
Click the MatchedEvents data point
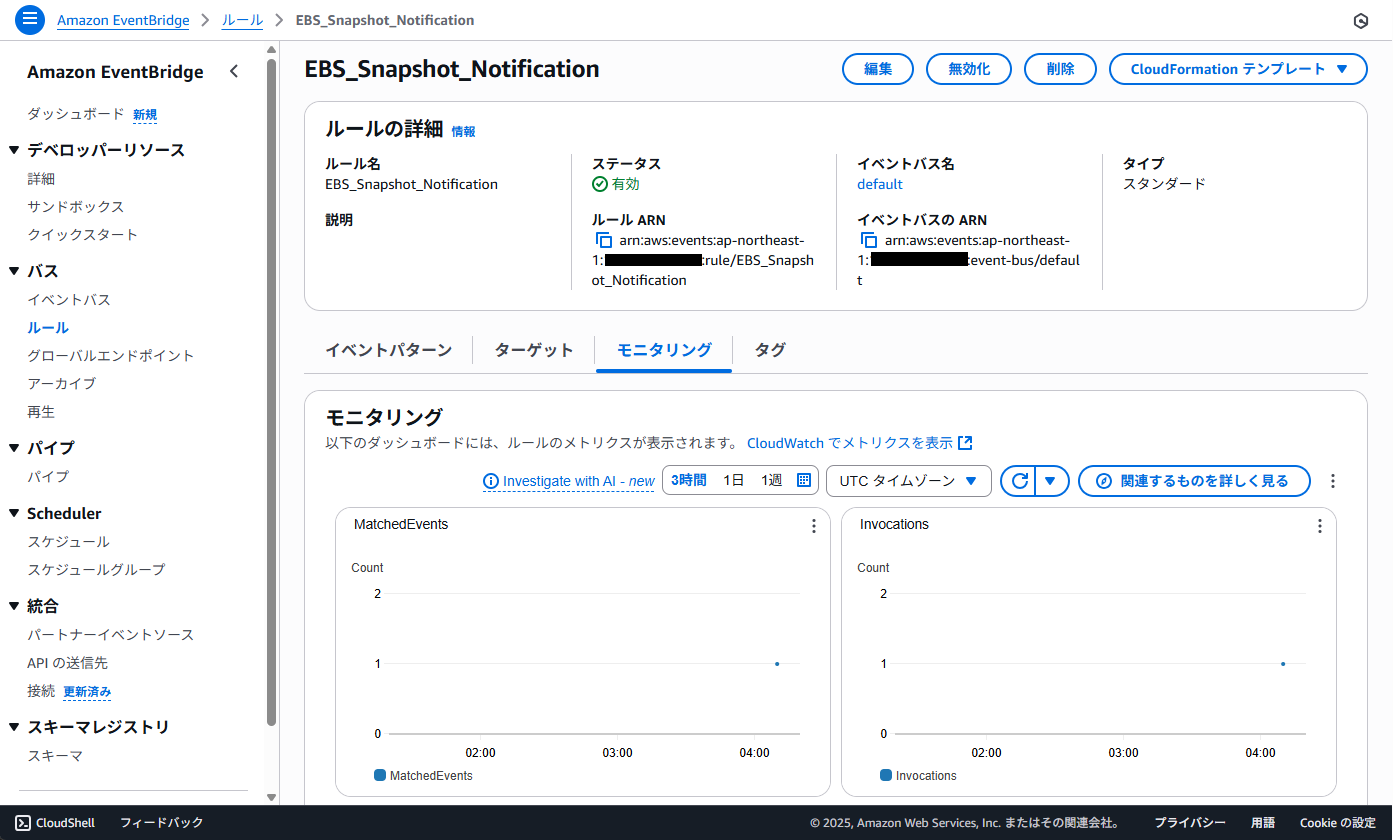(x=777, y=663)
